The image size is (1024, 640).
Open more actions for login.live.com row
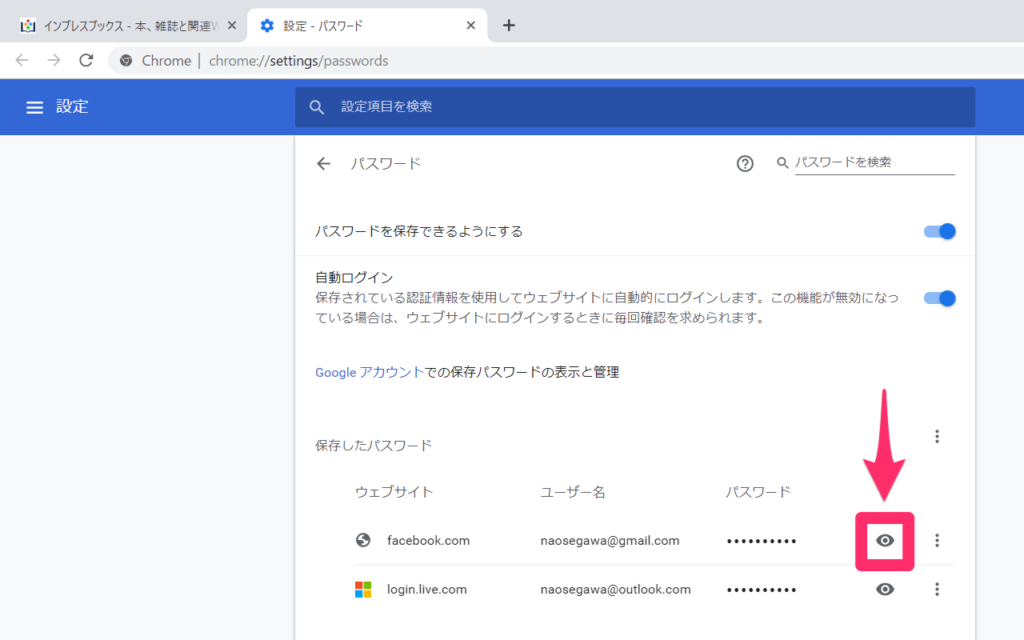coord(937,590)
